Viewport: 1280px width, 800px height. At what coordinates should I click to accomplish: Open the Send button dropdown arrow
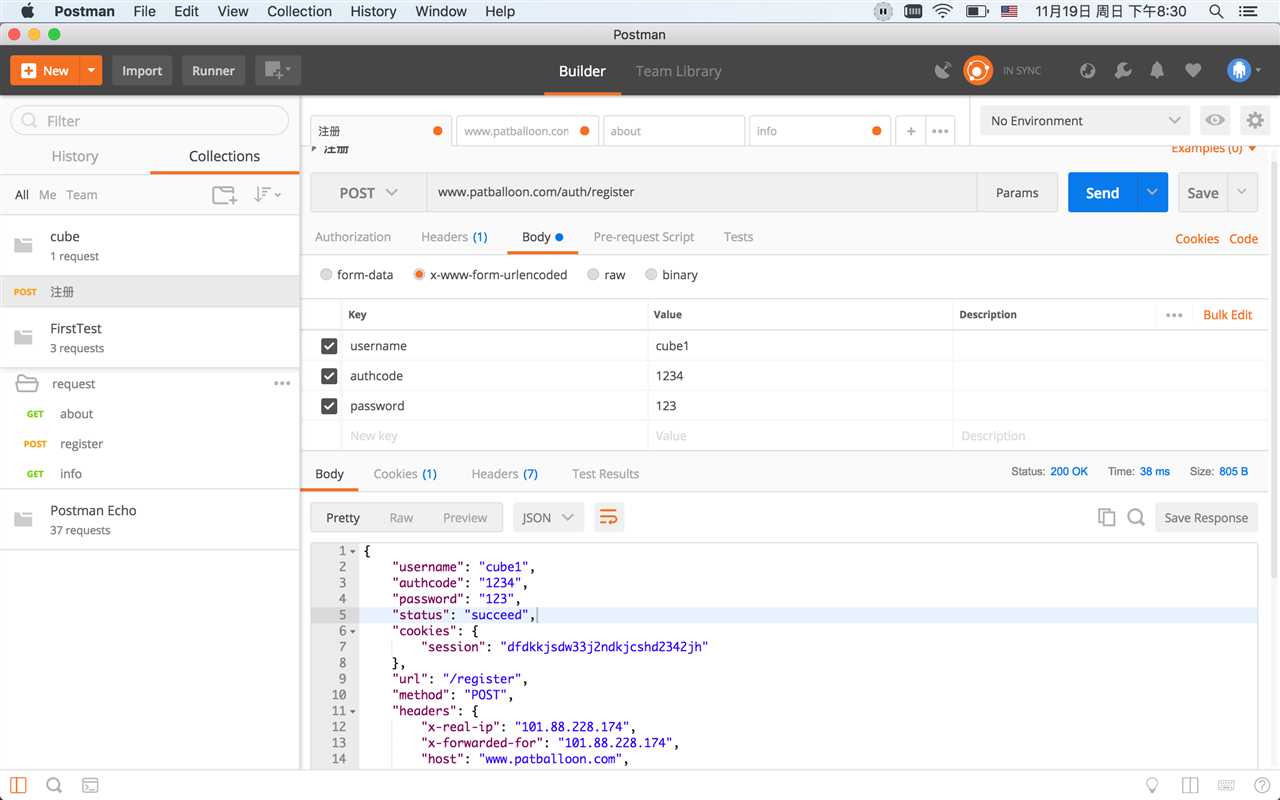point(1153,192)
